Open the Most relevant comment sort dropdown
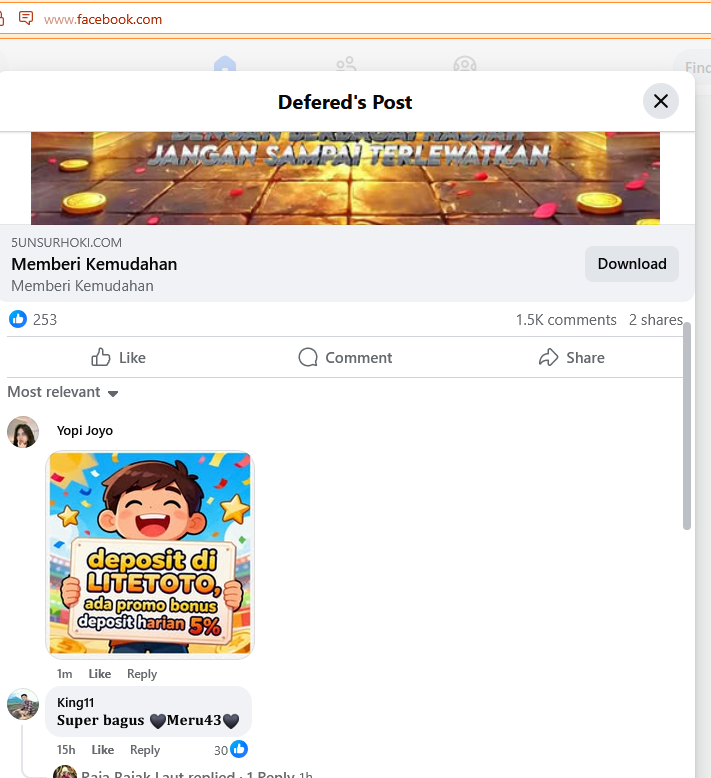The image size is (711, 778). point(63,392)
